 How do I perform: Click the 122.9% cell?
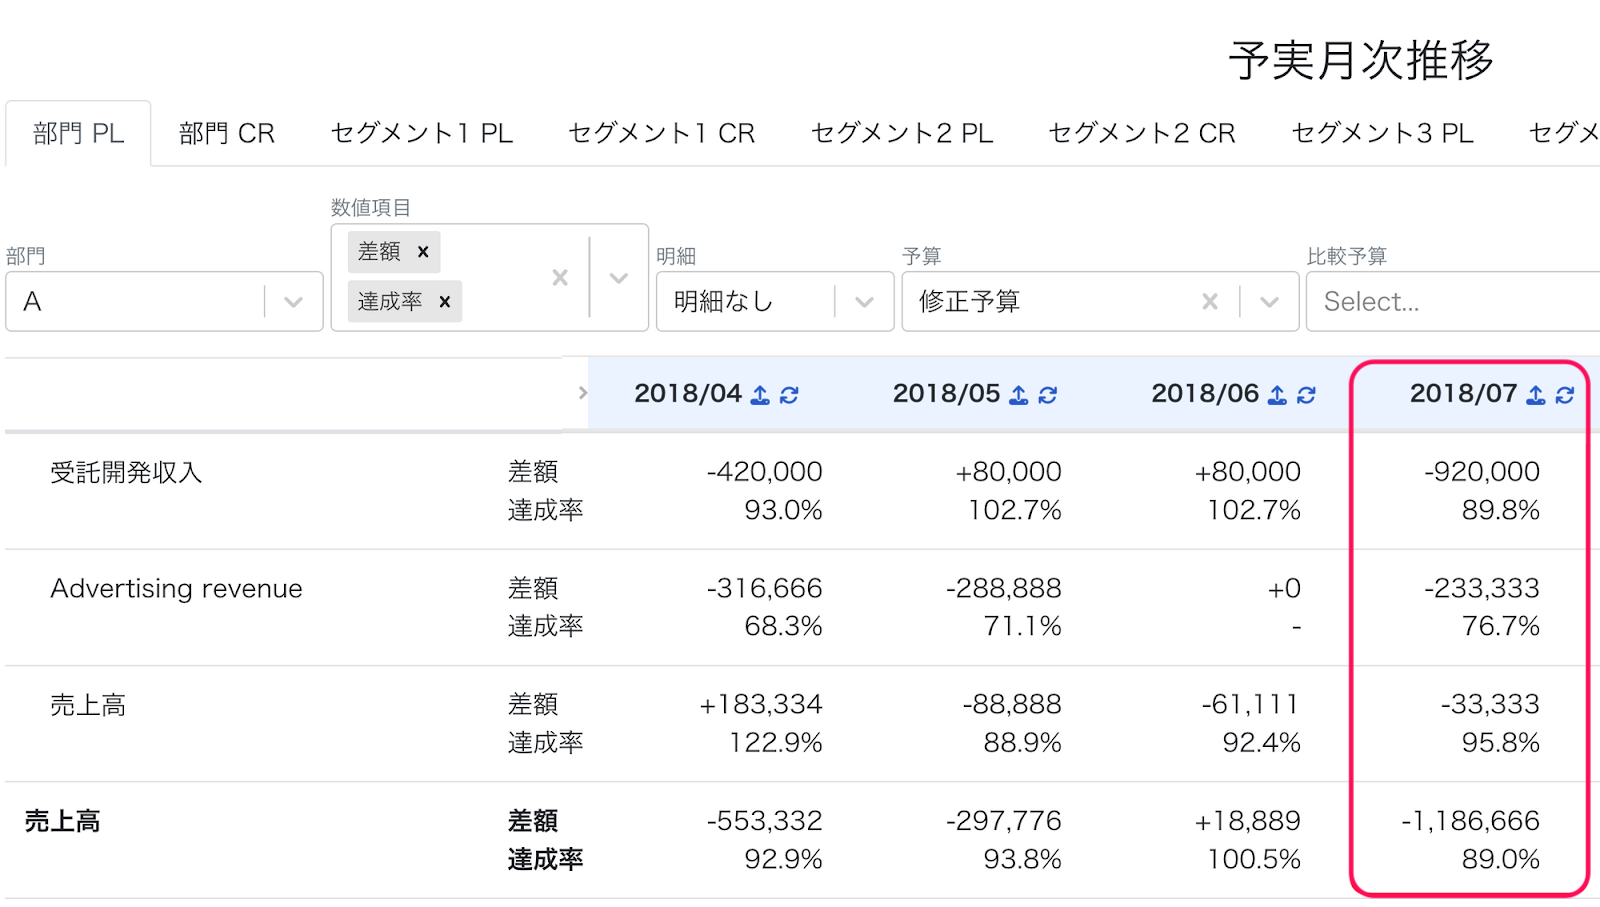pyautogui.click(x=776, y=743)
